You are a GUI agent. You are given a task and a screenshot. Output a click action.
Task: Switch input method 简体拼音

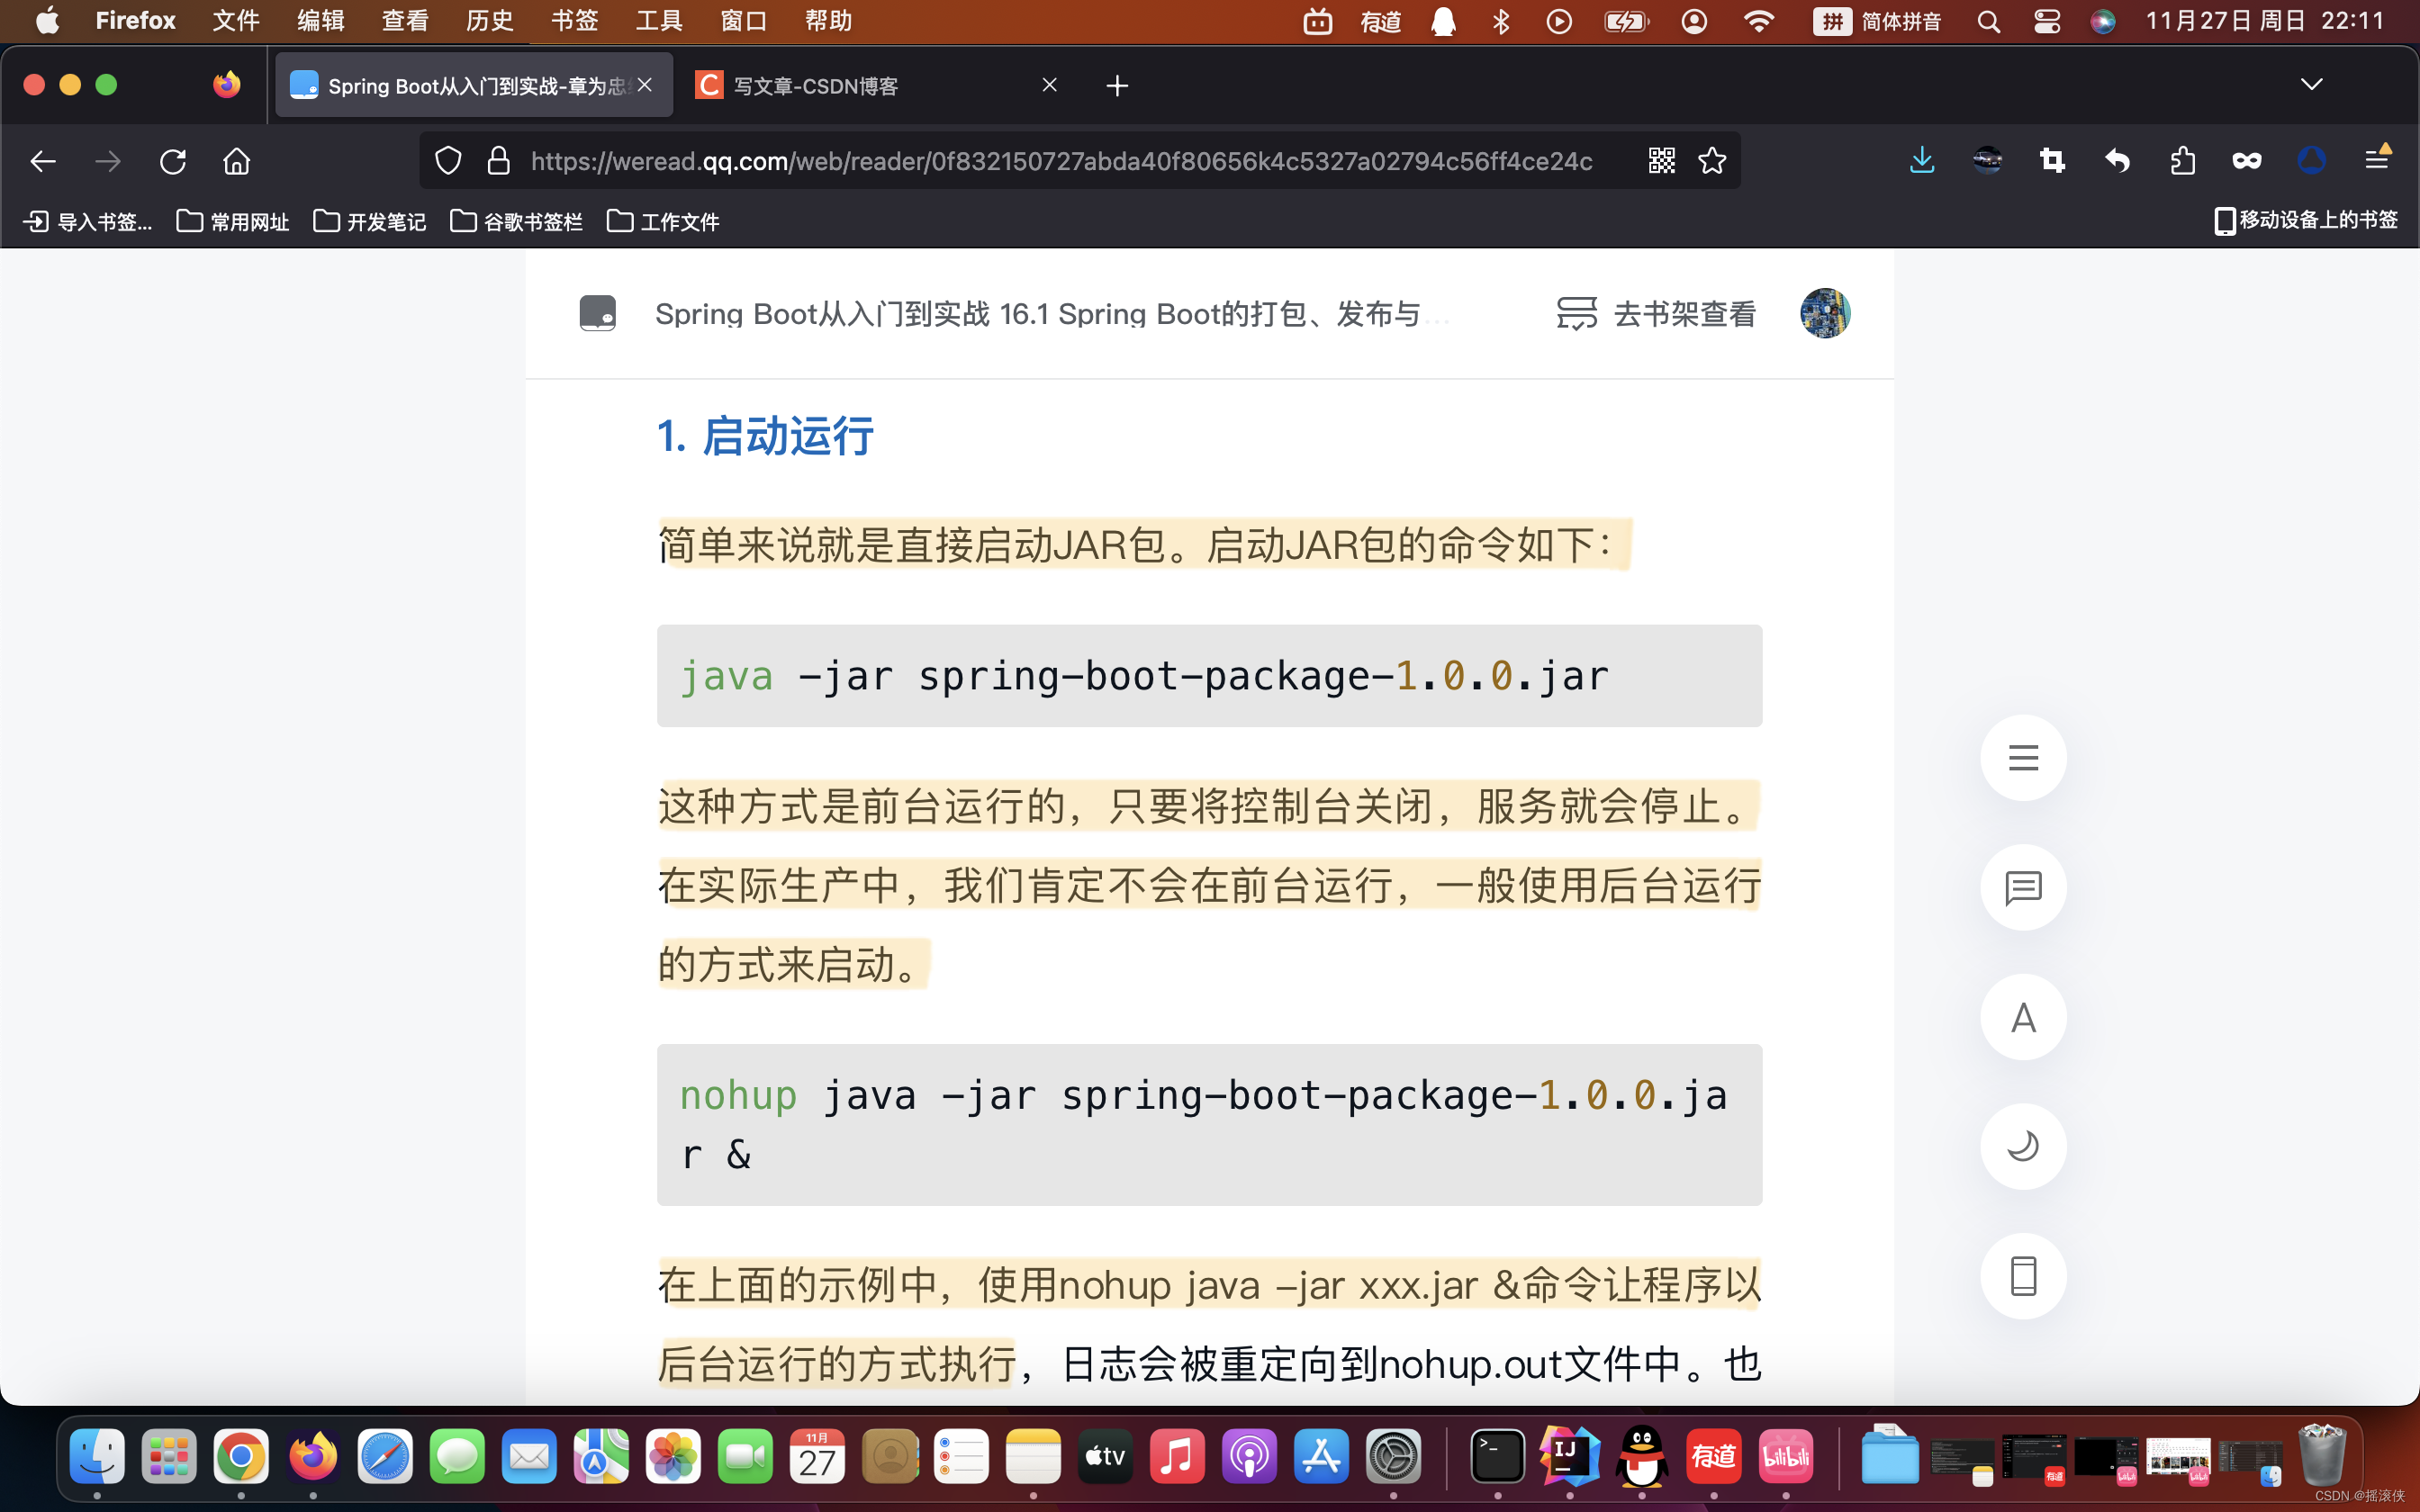tap(1877, 21)
